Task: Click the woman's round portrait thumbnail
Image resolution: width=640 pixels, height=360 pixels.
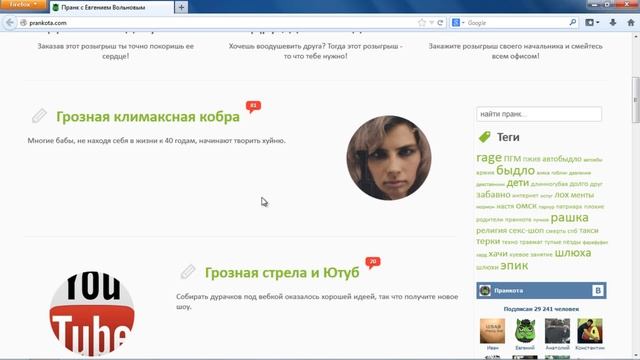Action: point(389,158)
